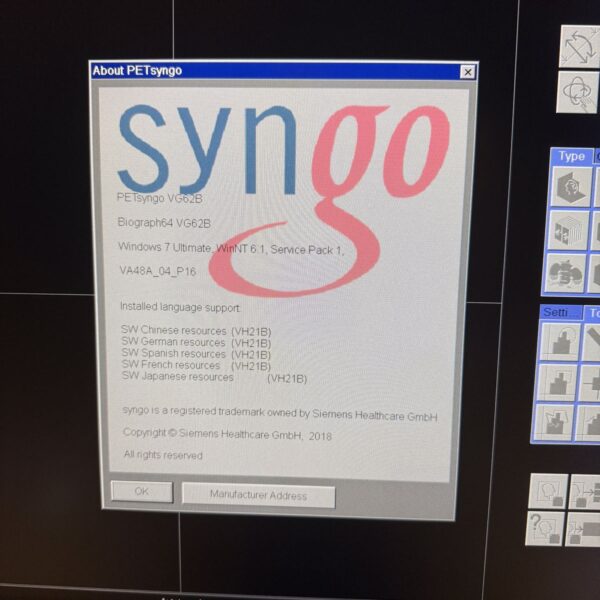Click the histogram with curved arrow icon
Image resolution: width=600 pixels, height=600 pixels.
click(x=560, y=341)
